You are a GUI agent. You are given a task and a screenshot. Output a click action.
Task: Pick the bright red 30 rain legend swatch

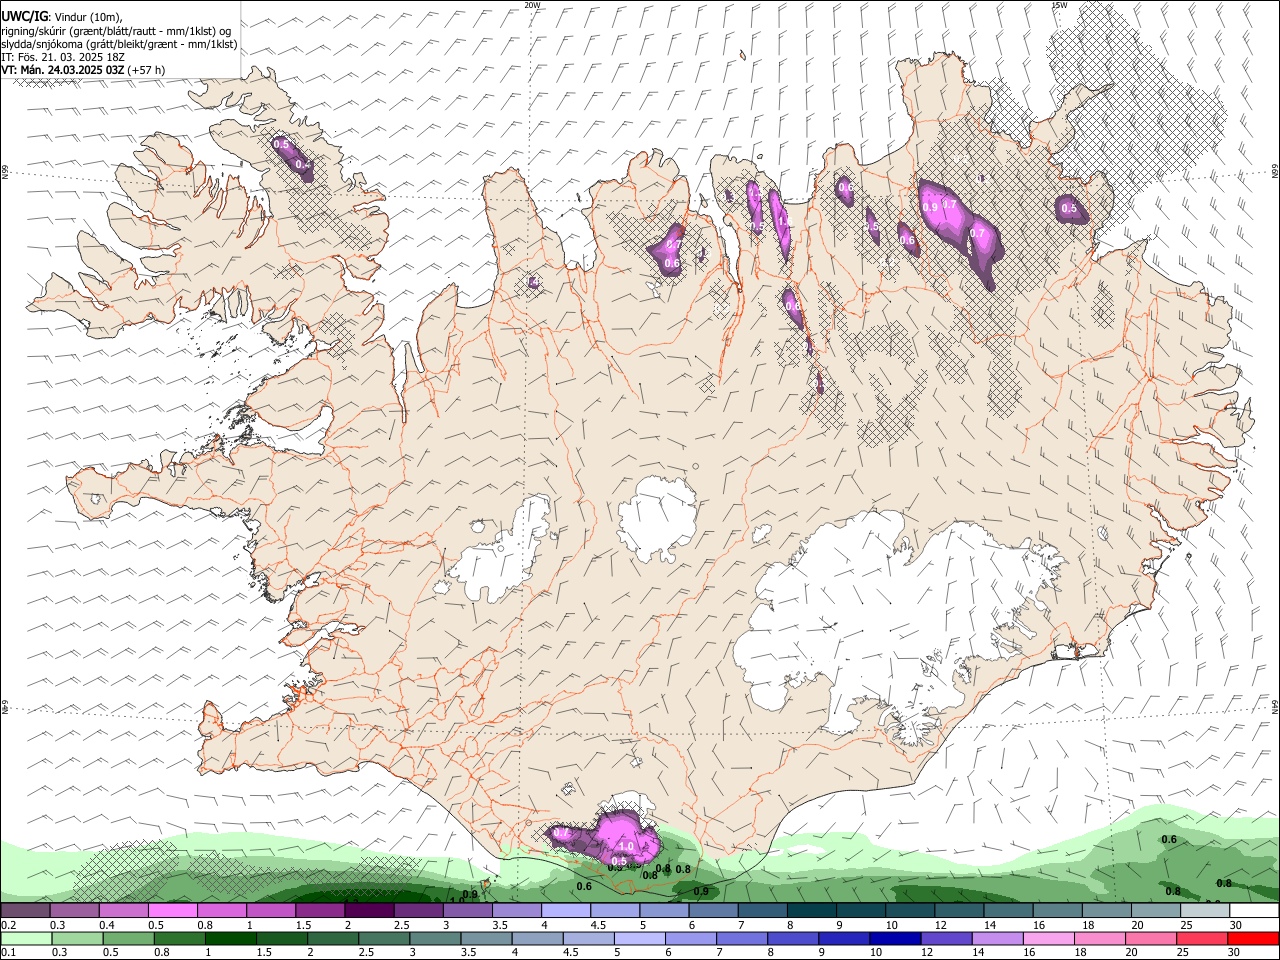(x=1254, y=939)
